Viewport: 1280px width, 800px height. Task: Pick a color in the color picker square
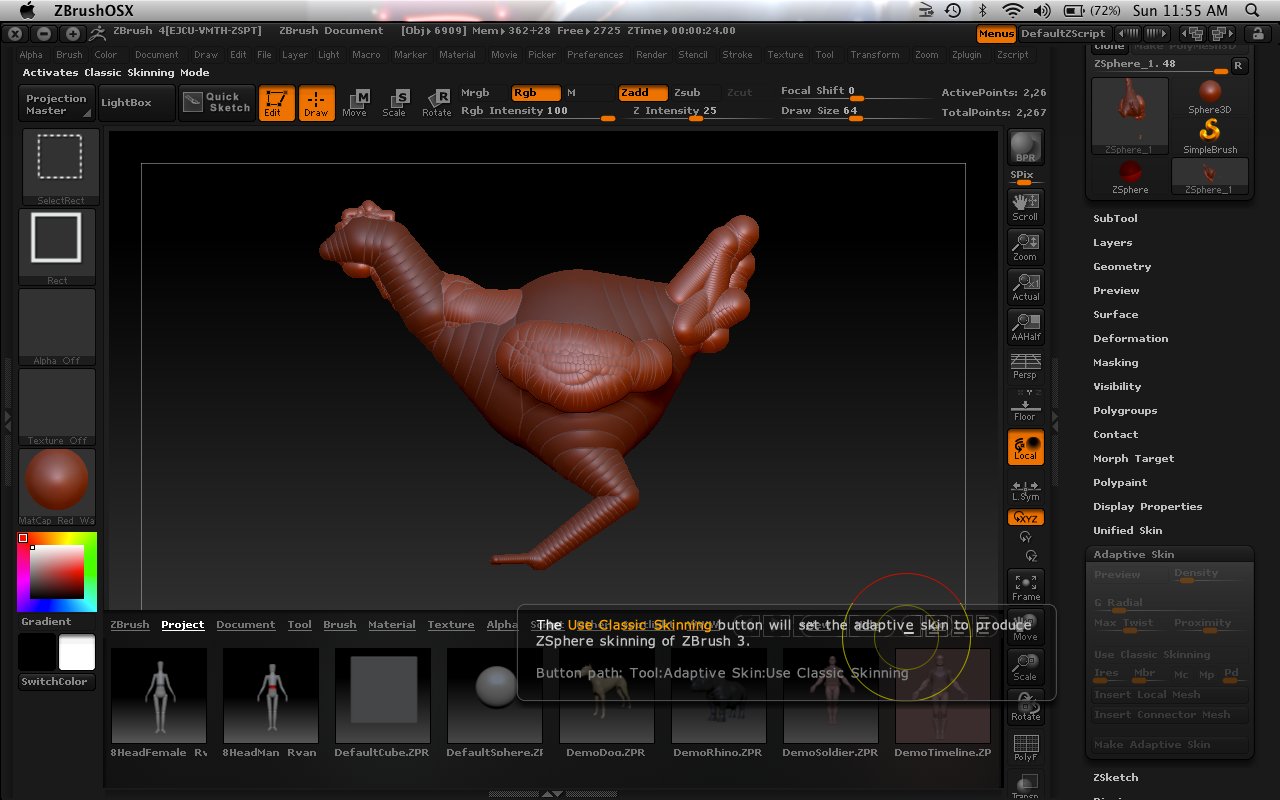(x=58, y=572)
